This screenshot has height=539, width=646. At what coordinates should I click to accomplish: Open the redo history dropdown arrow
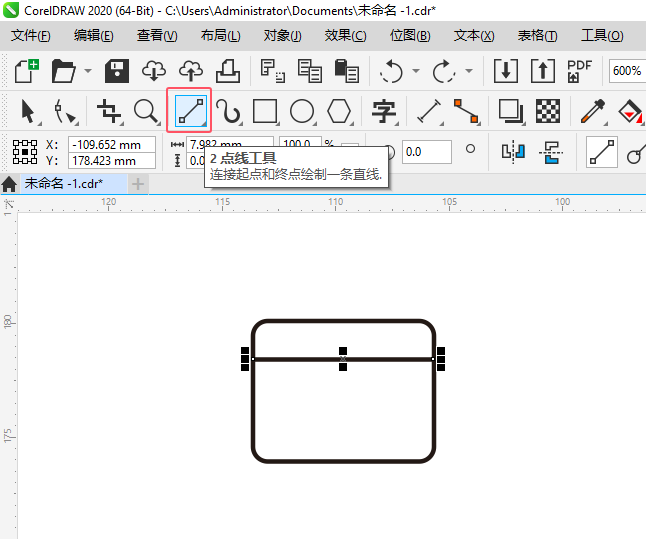pyautogui.click(x=469, y=71)
